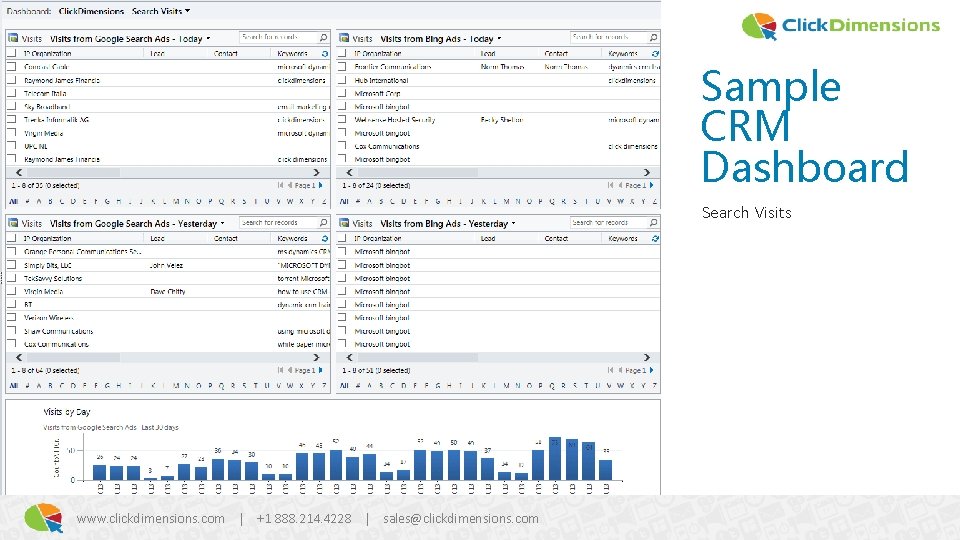Open the Raymond James Financial record below Comcast
Screen dimensions: 960x540
[62, 80]
